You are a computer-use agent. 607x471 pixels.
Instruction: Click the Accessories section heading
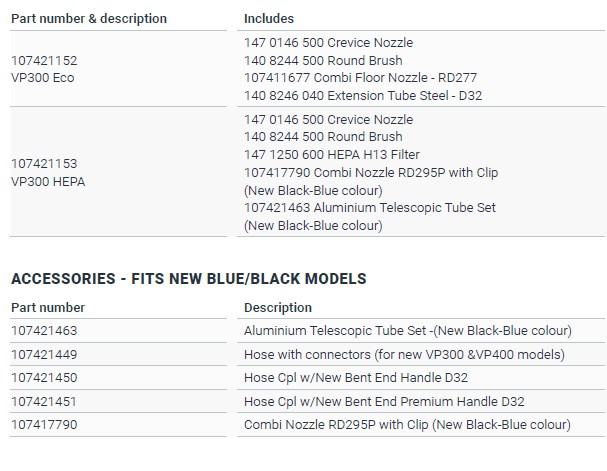189,279
